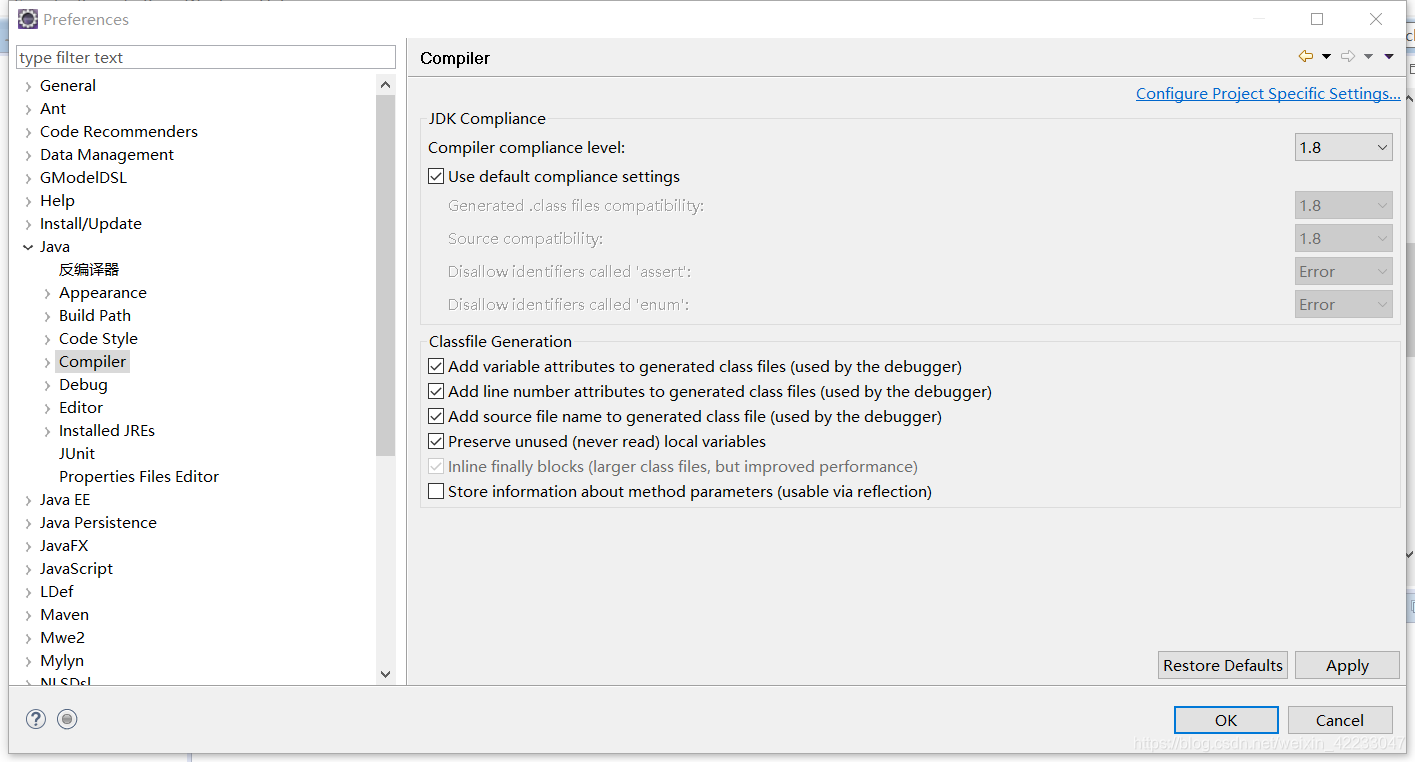Click the record-style icon beside Help
Screen dimensions: 1415x762
click(x=67, y=718)
